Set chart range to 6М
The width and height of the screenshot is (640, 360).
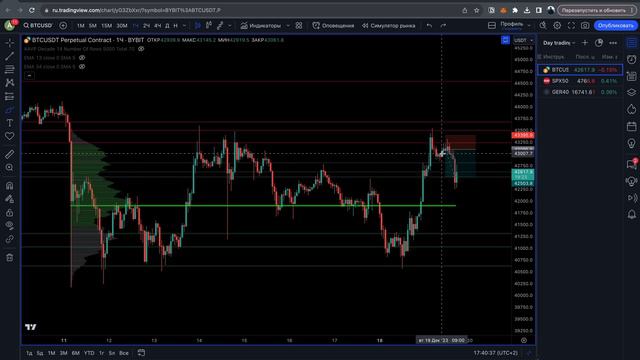tap(76, 353)
